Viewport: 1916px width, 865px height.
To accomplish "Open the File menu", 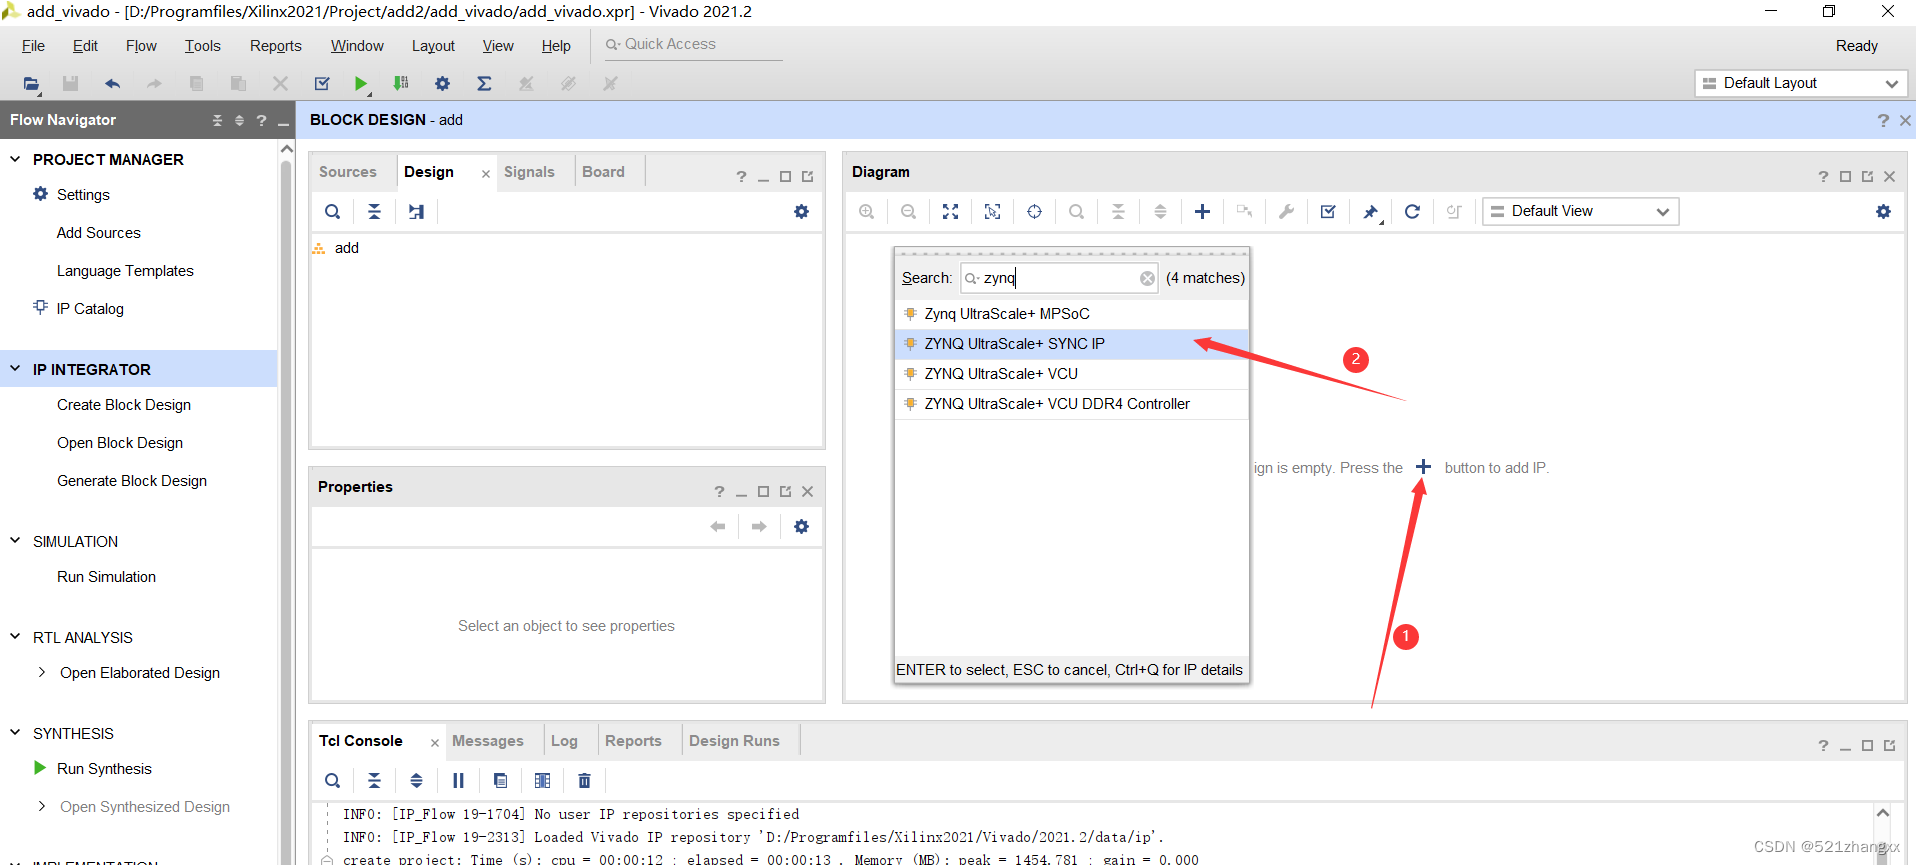I will (x=33, y=46).
